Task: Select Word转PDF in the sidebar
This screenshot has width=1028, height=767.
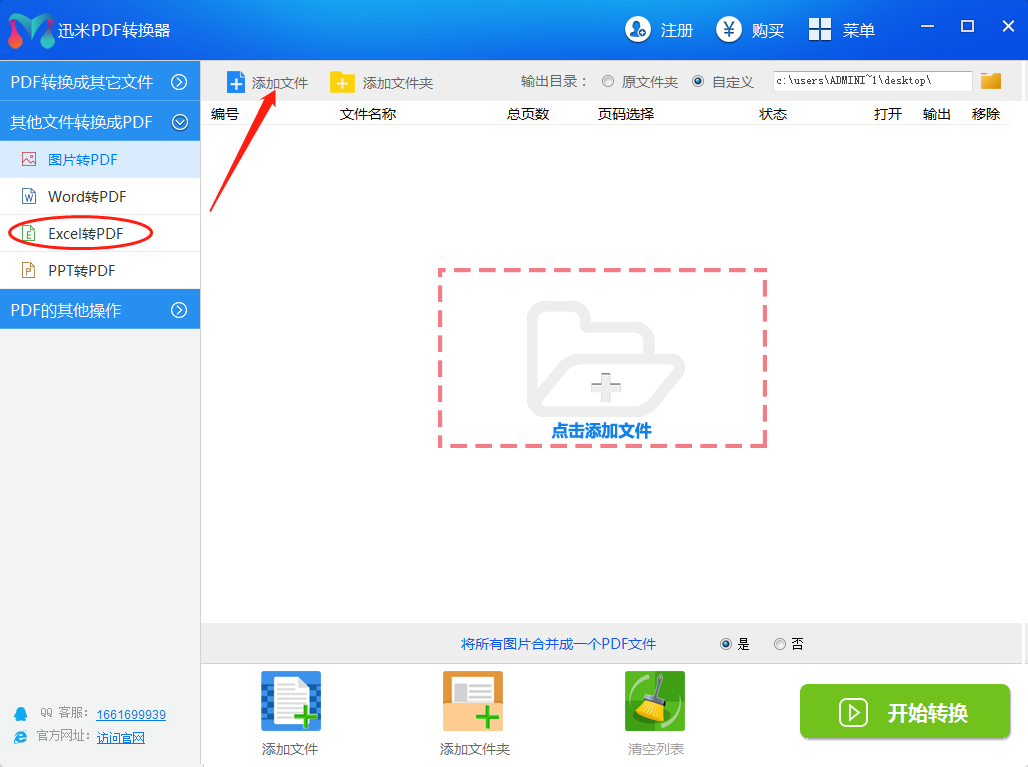Action: 87,197
